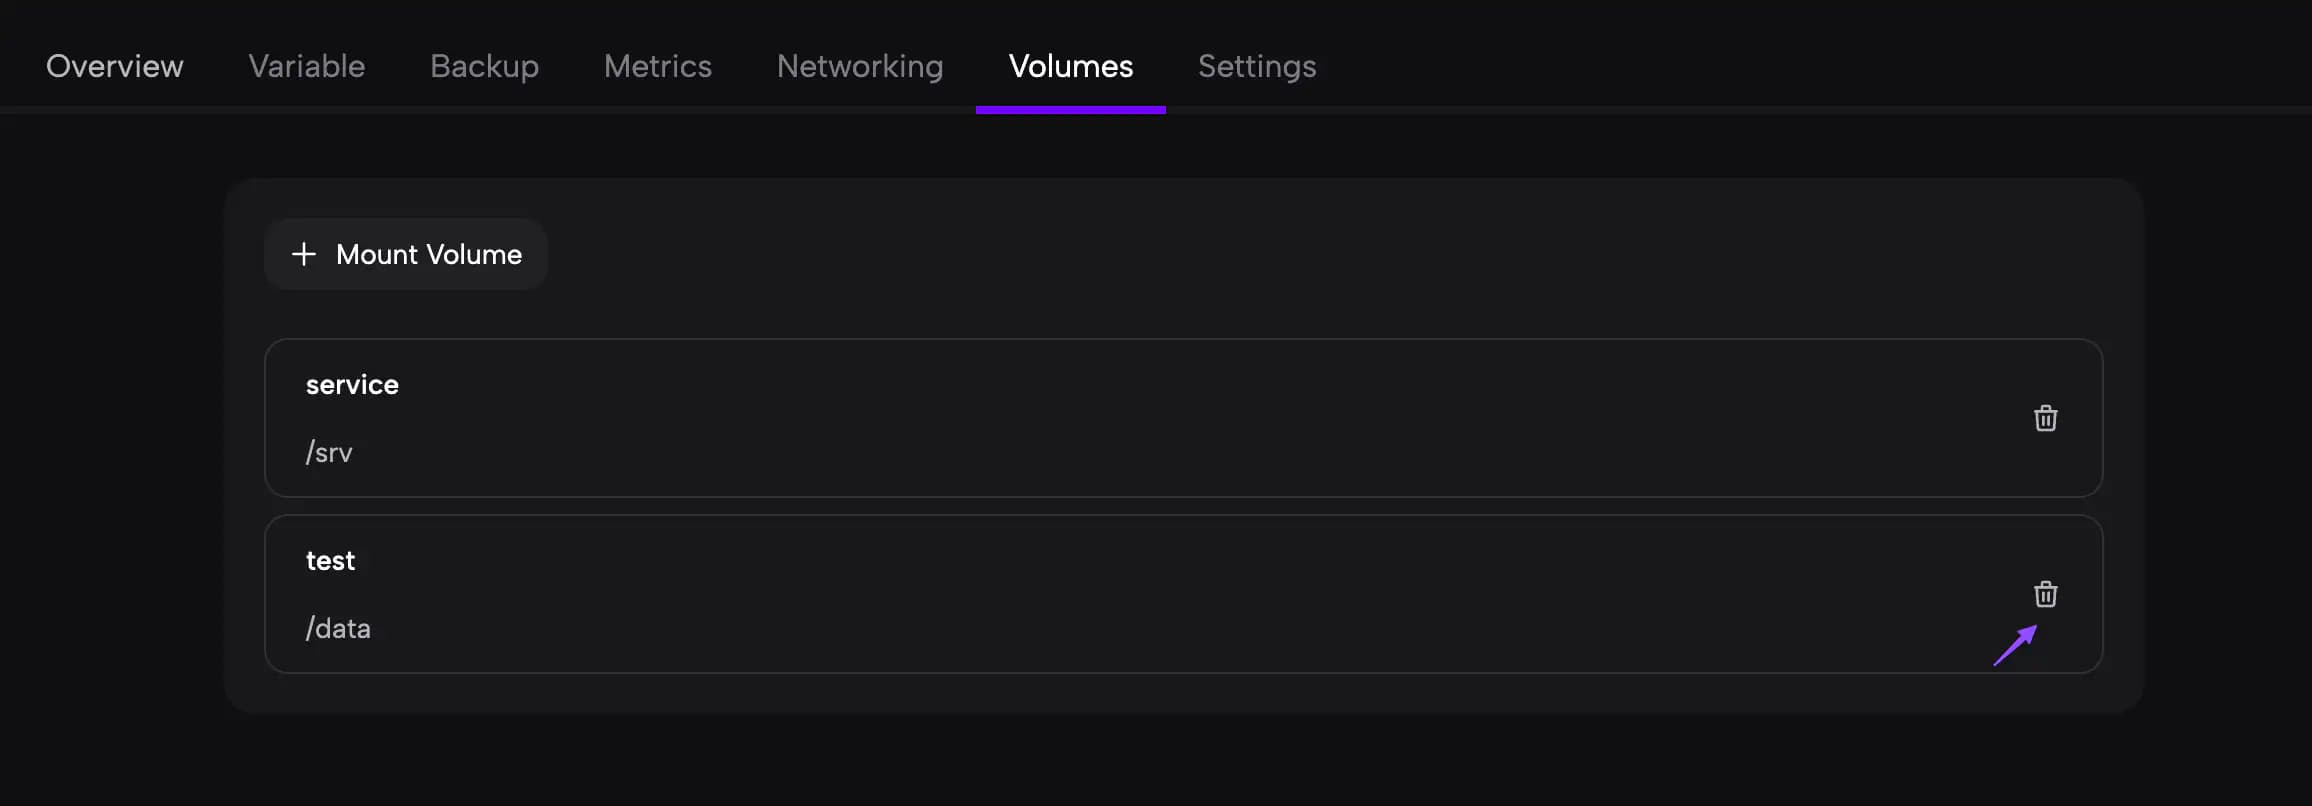Open the Settings tab
The width and height of the screenshot is (2312, 806).
tap(1257, 66)
